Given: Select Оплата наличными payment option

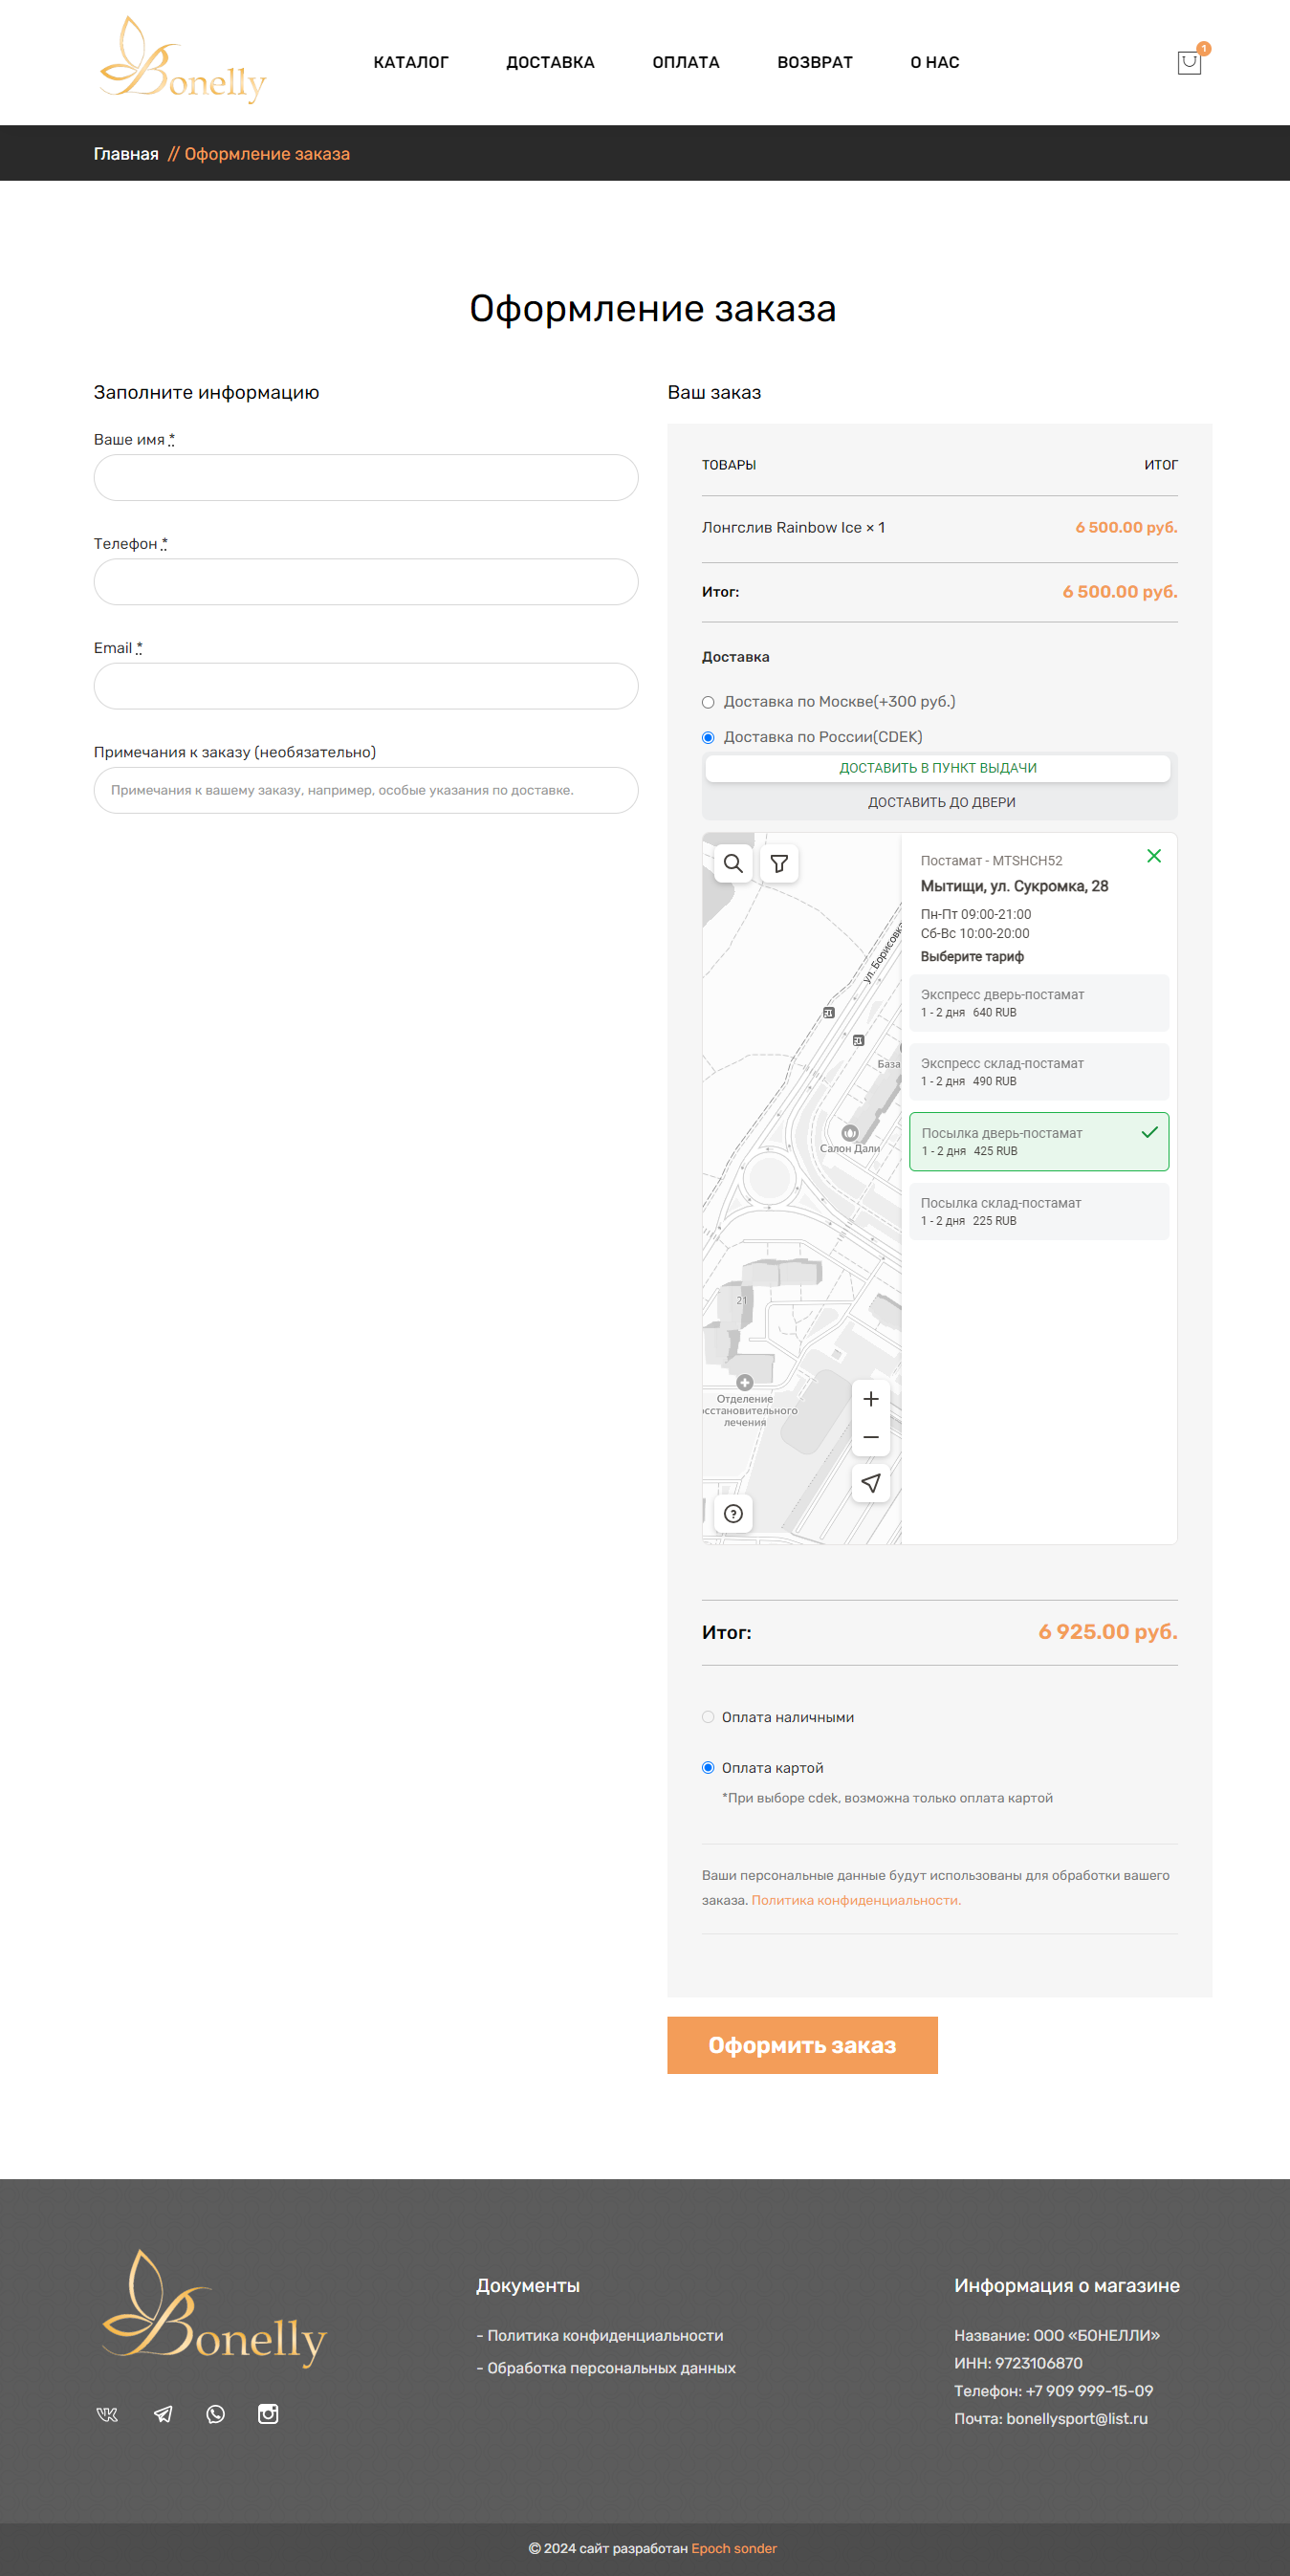Looking at the screenshot, I should (708, 1717).
